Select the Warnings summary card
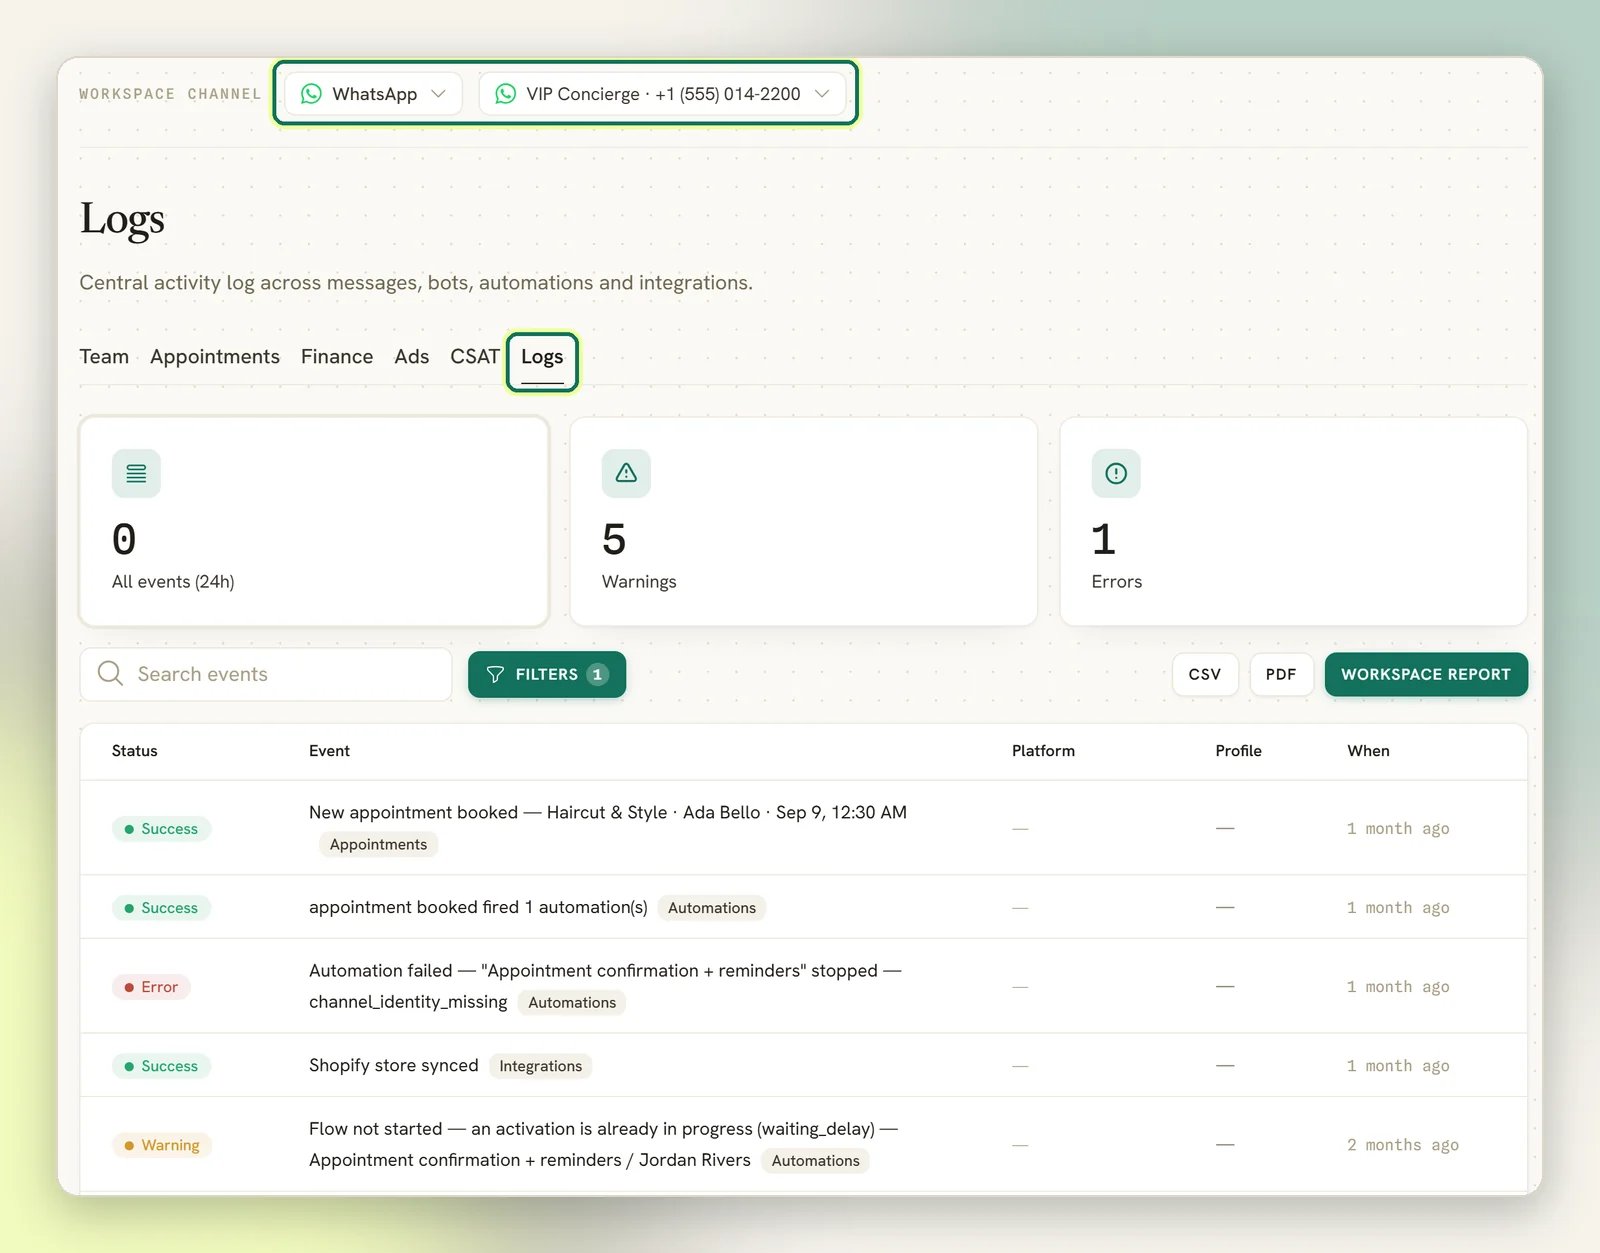This screenshot has height=1253, width=1600. tap(804, 522)
